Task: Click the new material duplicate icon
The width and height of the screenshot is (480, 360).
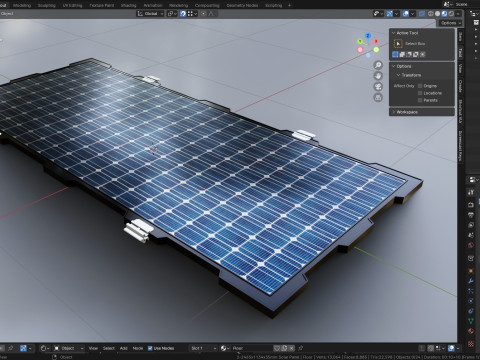Action: click(x=284, y=348)
